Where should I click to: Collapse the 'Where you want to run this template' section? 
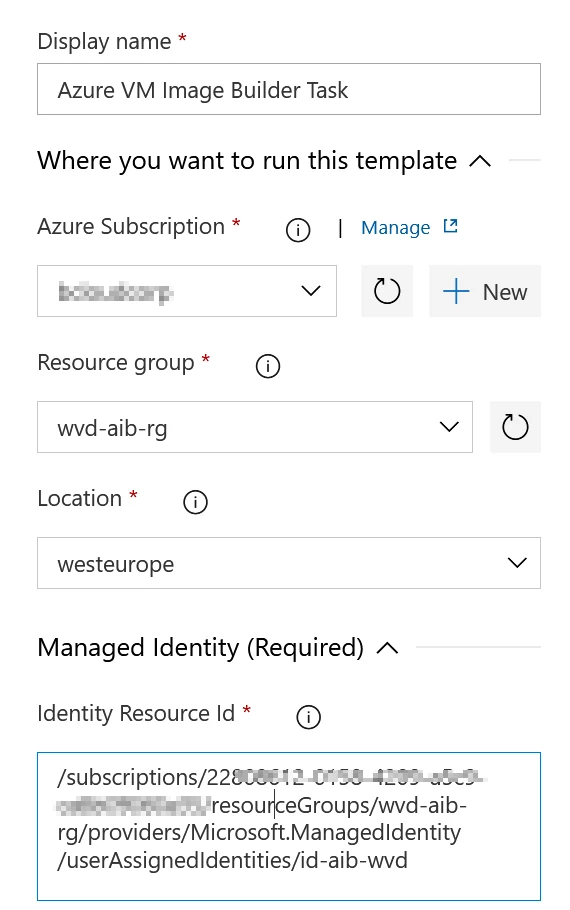pos(480,161)
